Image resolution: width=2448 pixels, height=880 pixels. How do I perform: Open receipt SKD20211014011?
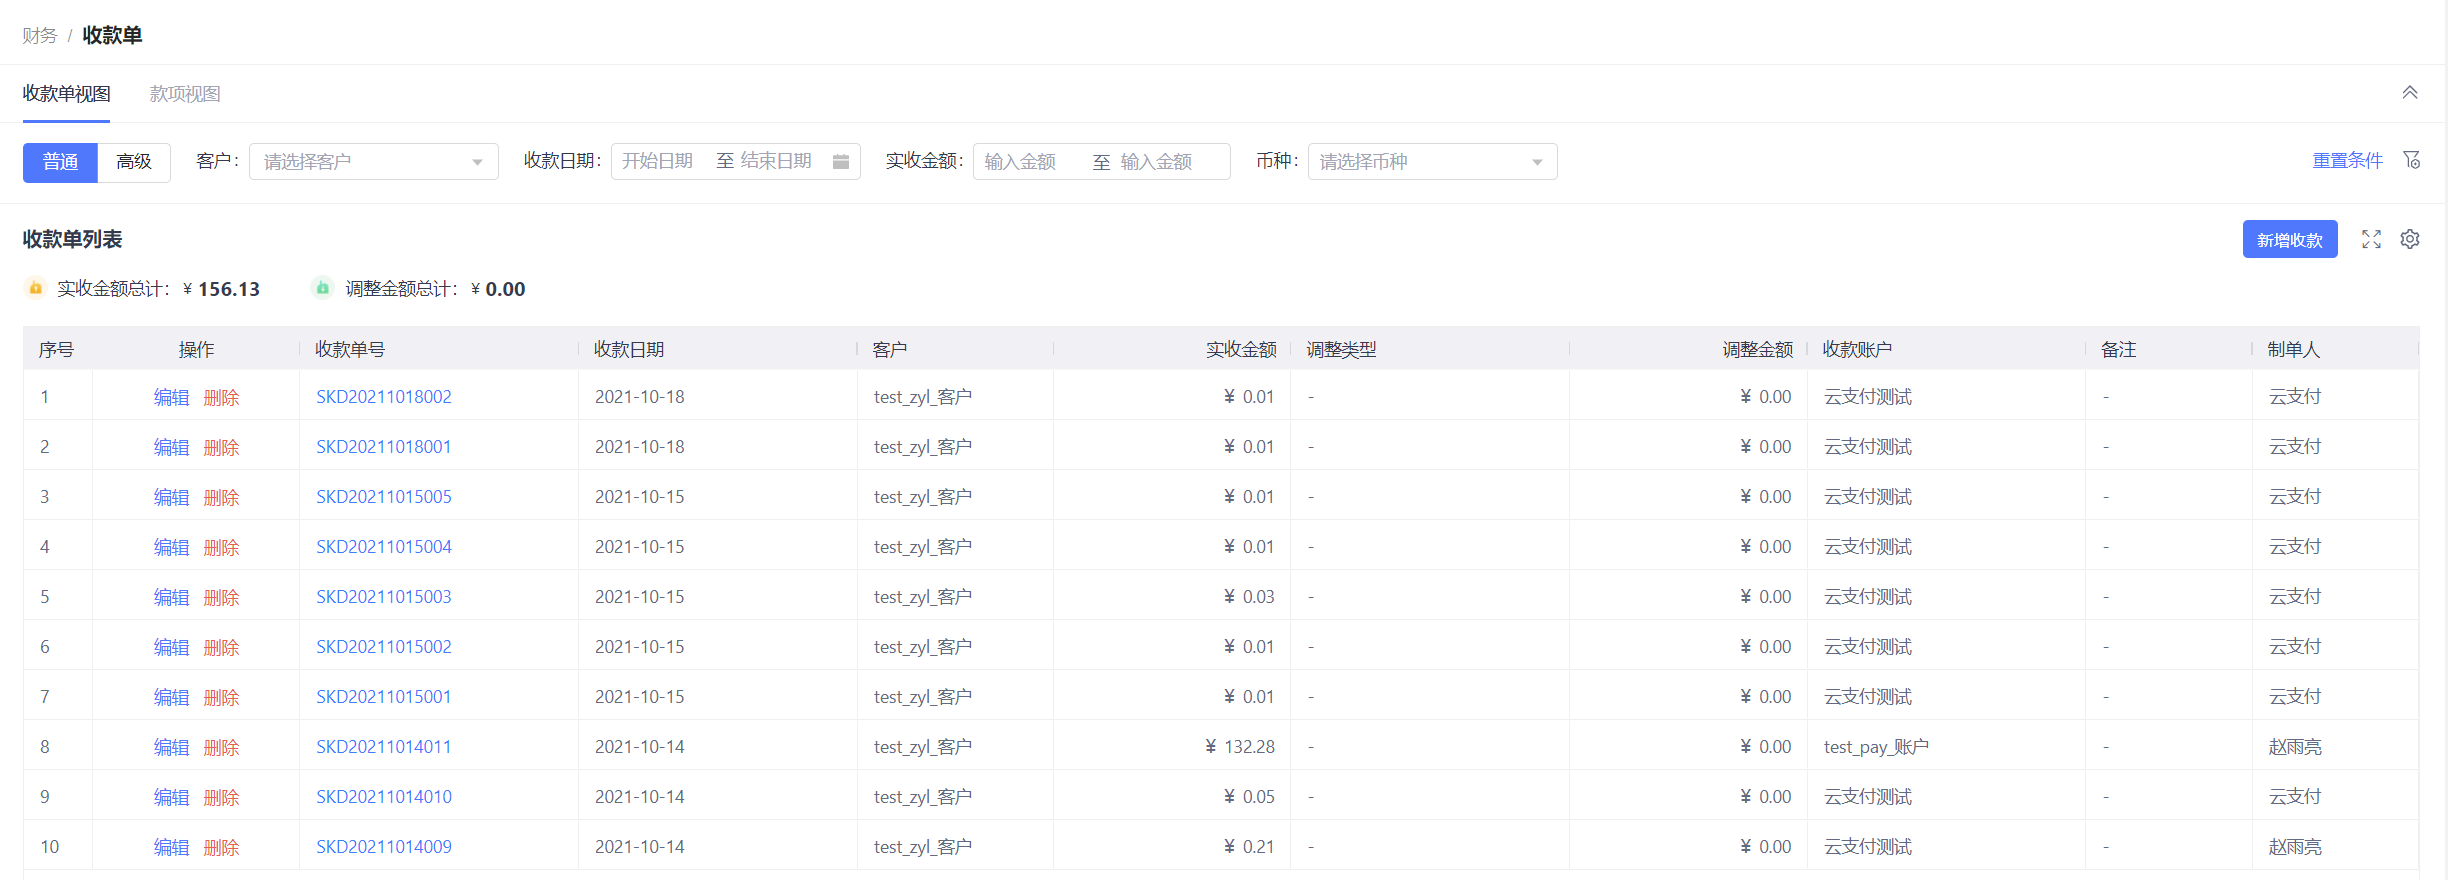[x=384, y=747]
